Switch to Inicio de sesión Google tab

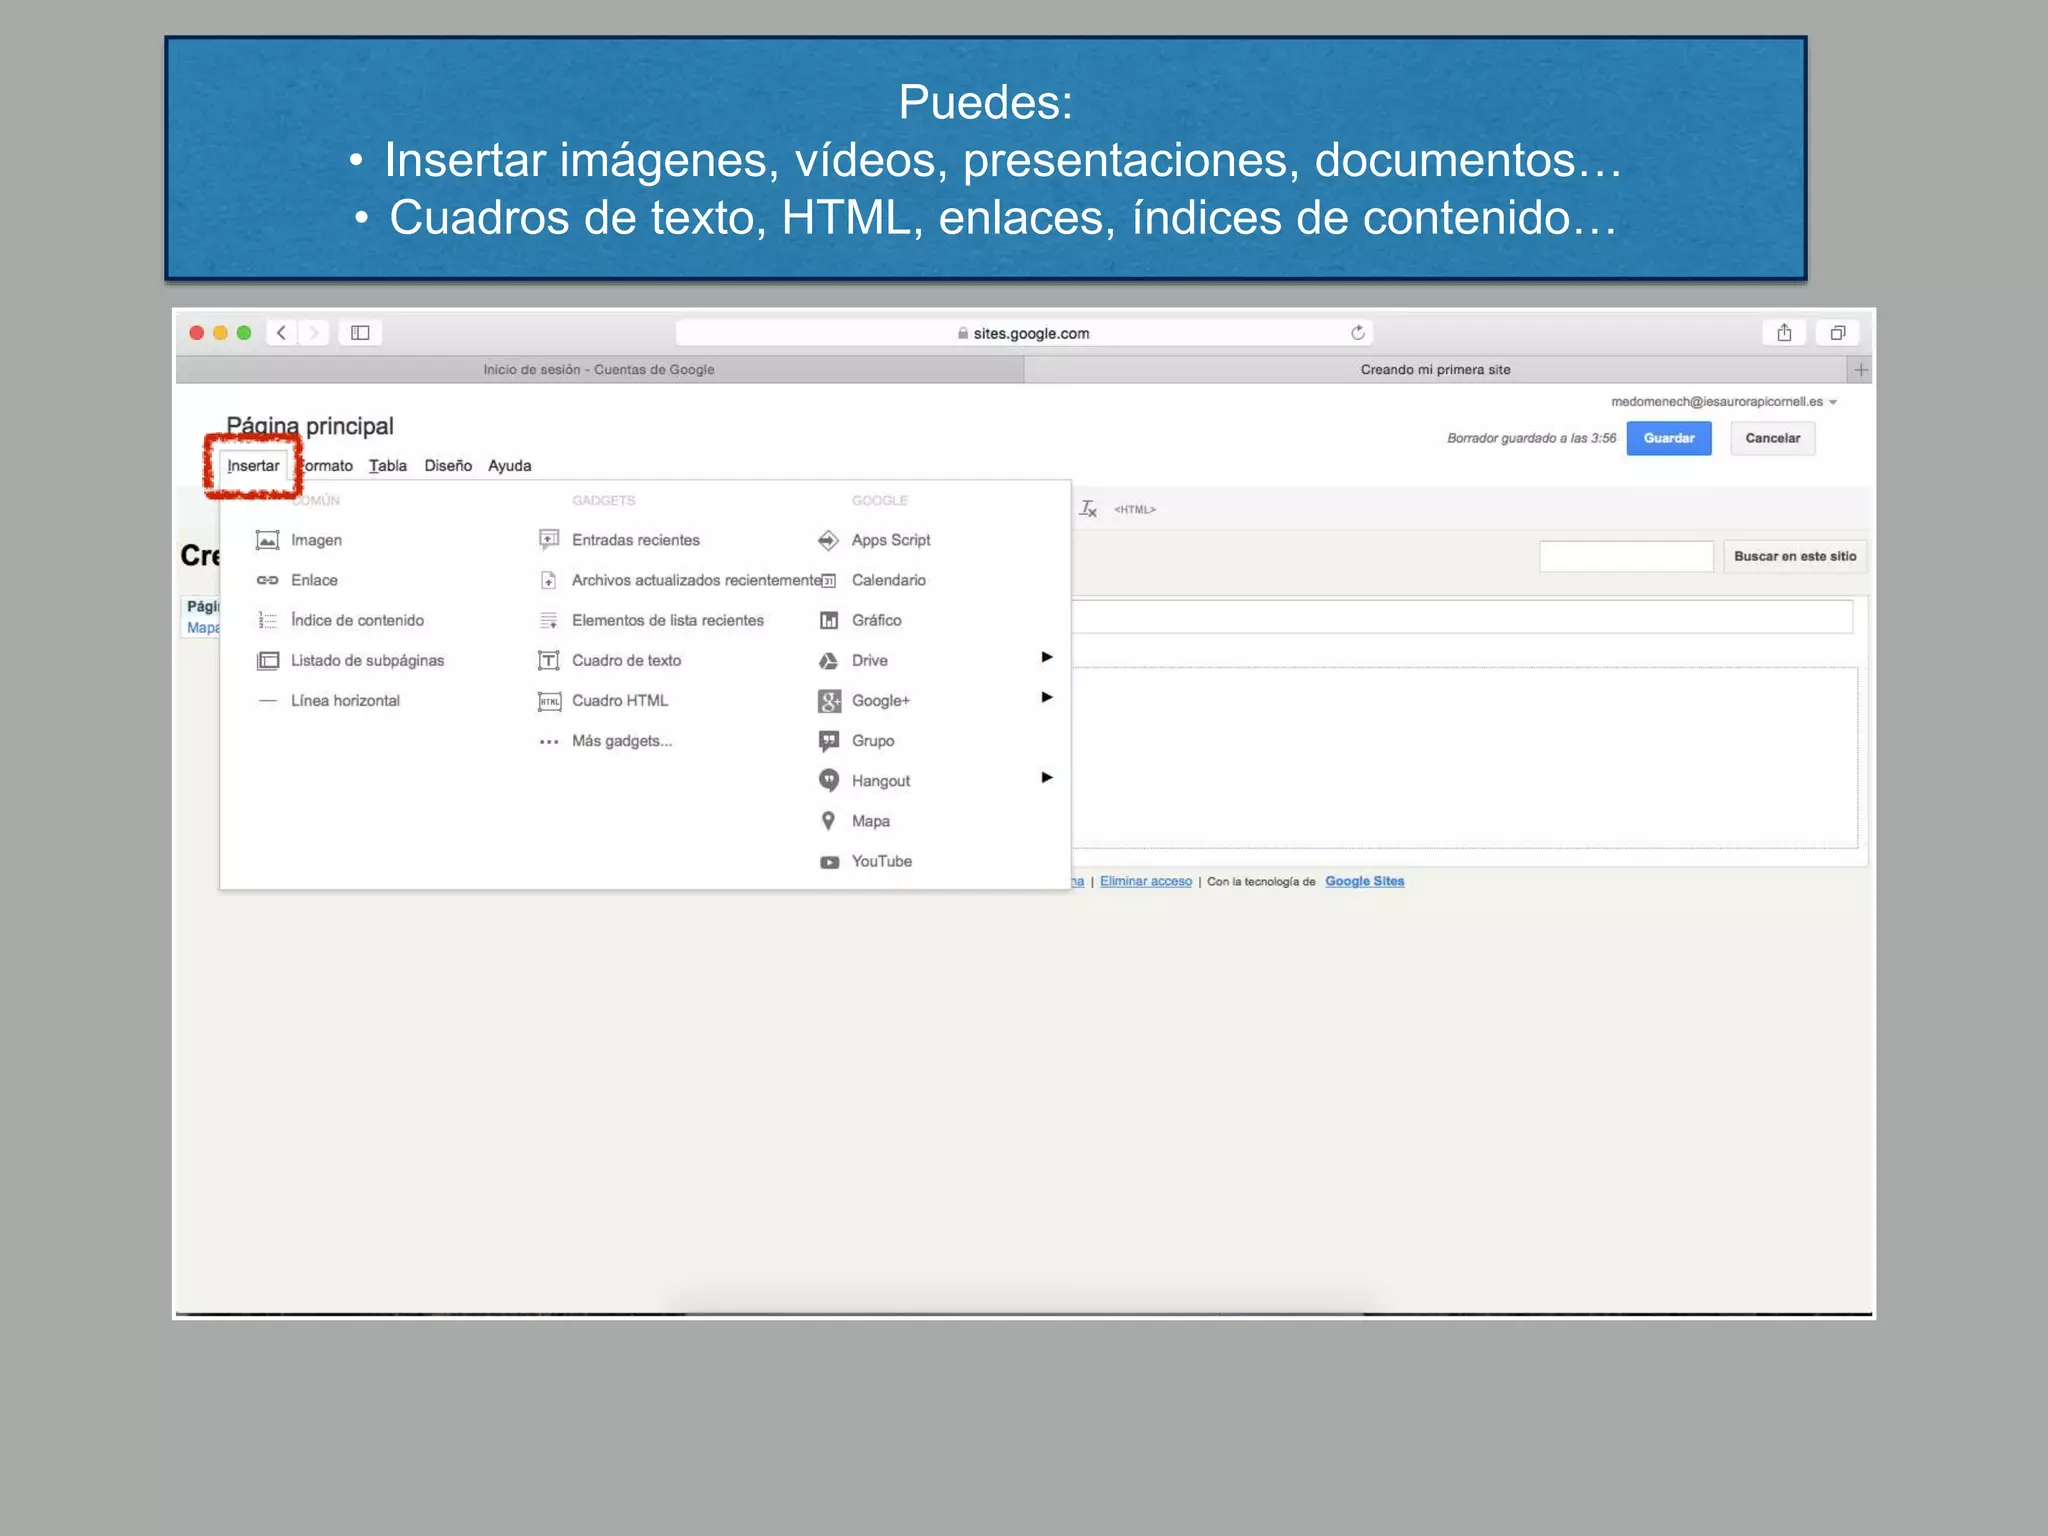599,370
